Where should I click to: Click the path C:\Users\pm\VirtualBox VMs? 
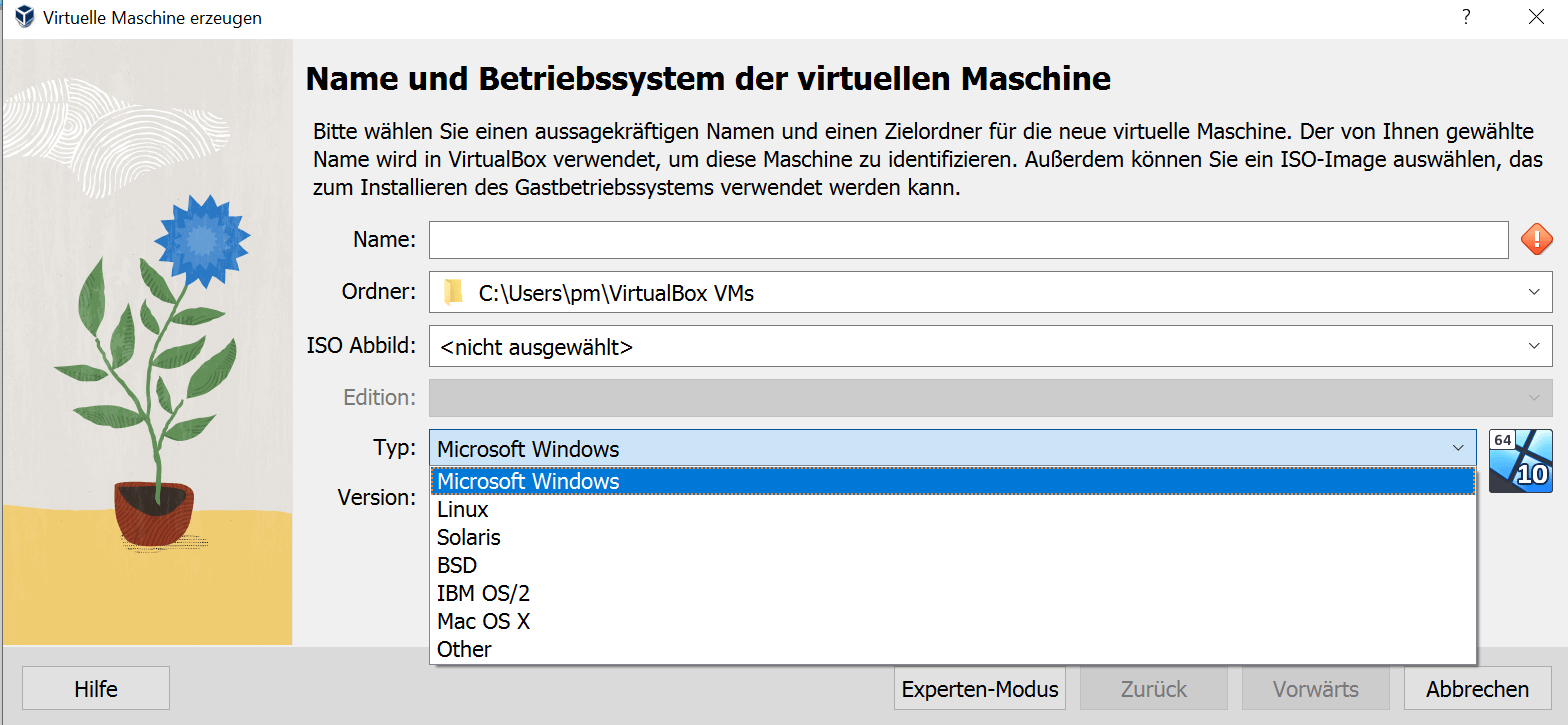[616, 293]
